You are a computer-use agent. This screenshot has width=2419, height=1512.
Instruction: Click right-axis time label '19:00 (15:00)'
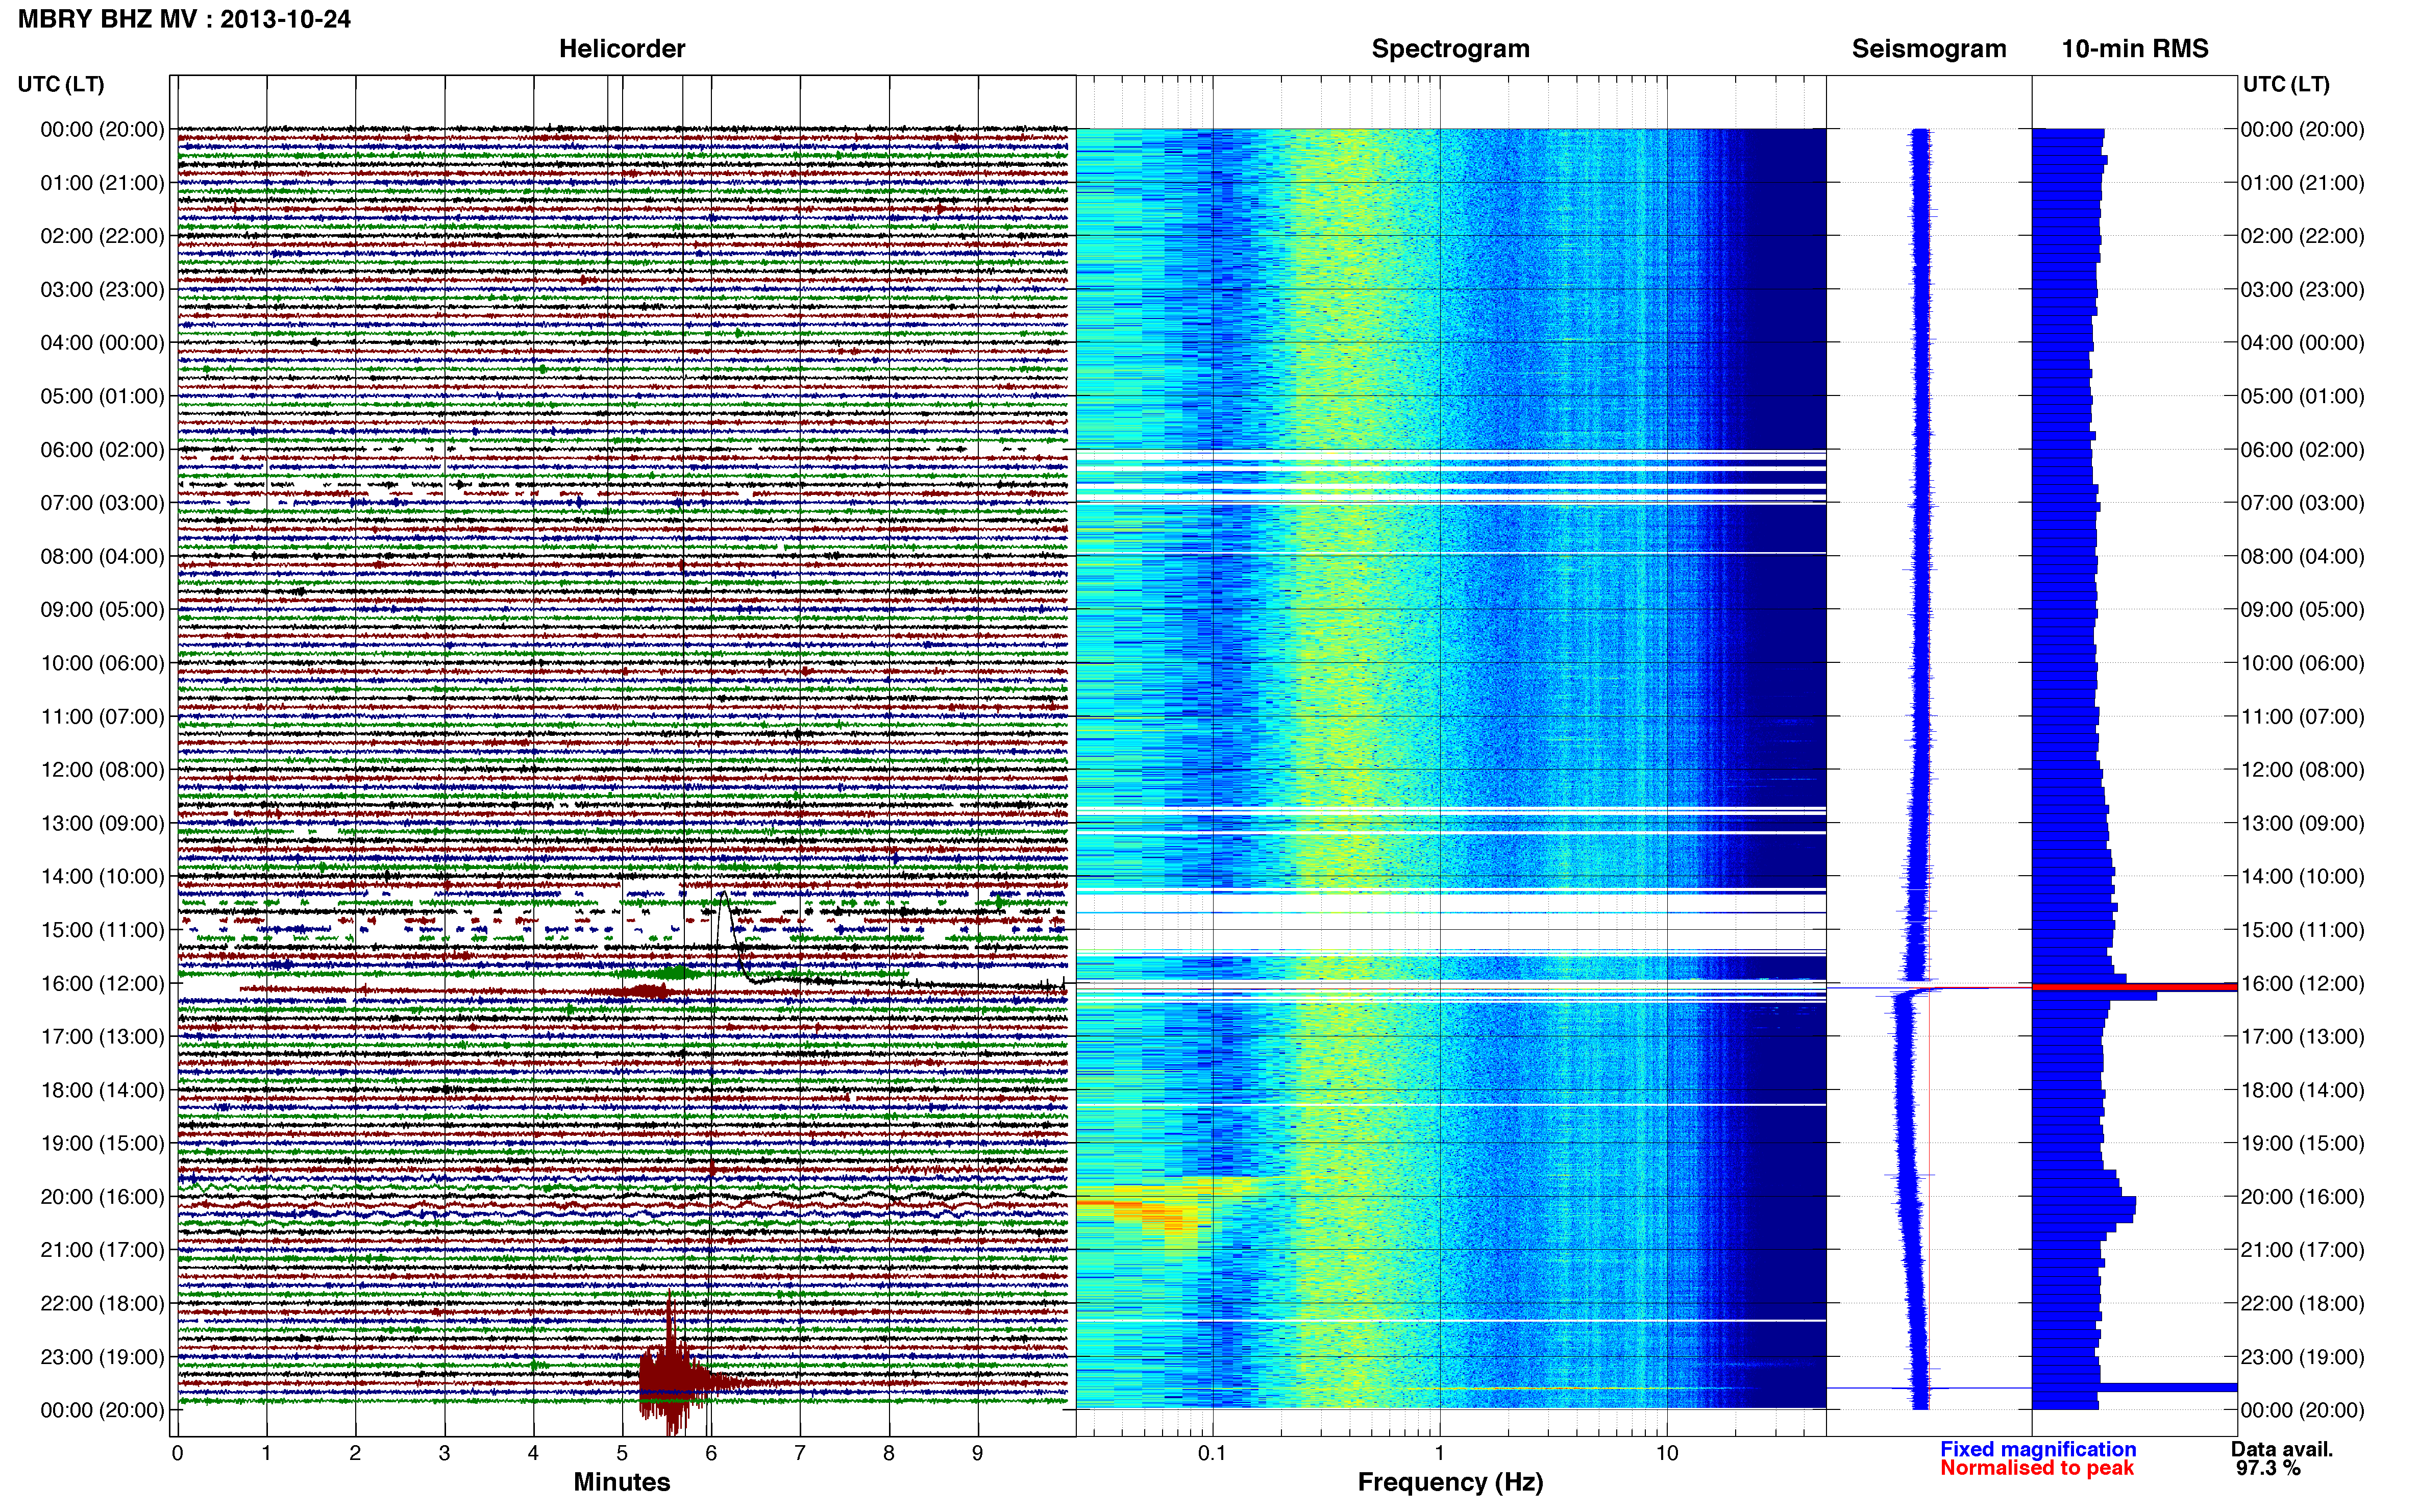[2303, 1144]
